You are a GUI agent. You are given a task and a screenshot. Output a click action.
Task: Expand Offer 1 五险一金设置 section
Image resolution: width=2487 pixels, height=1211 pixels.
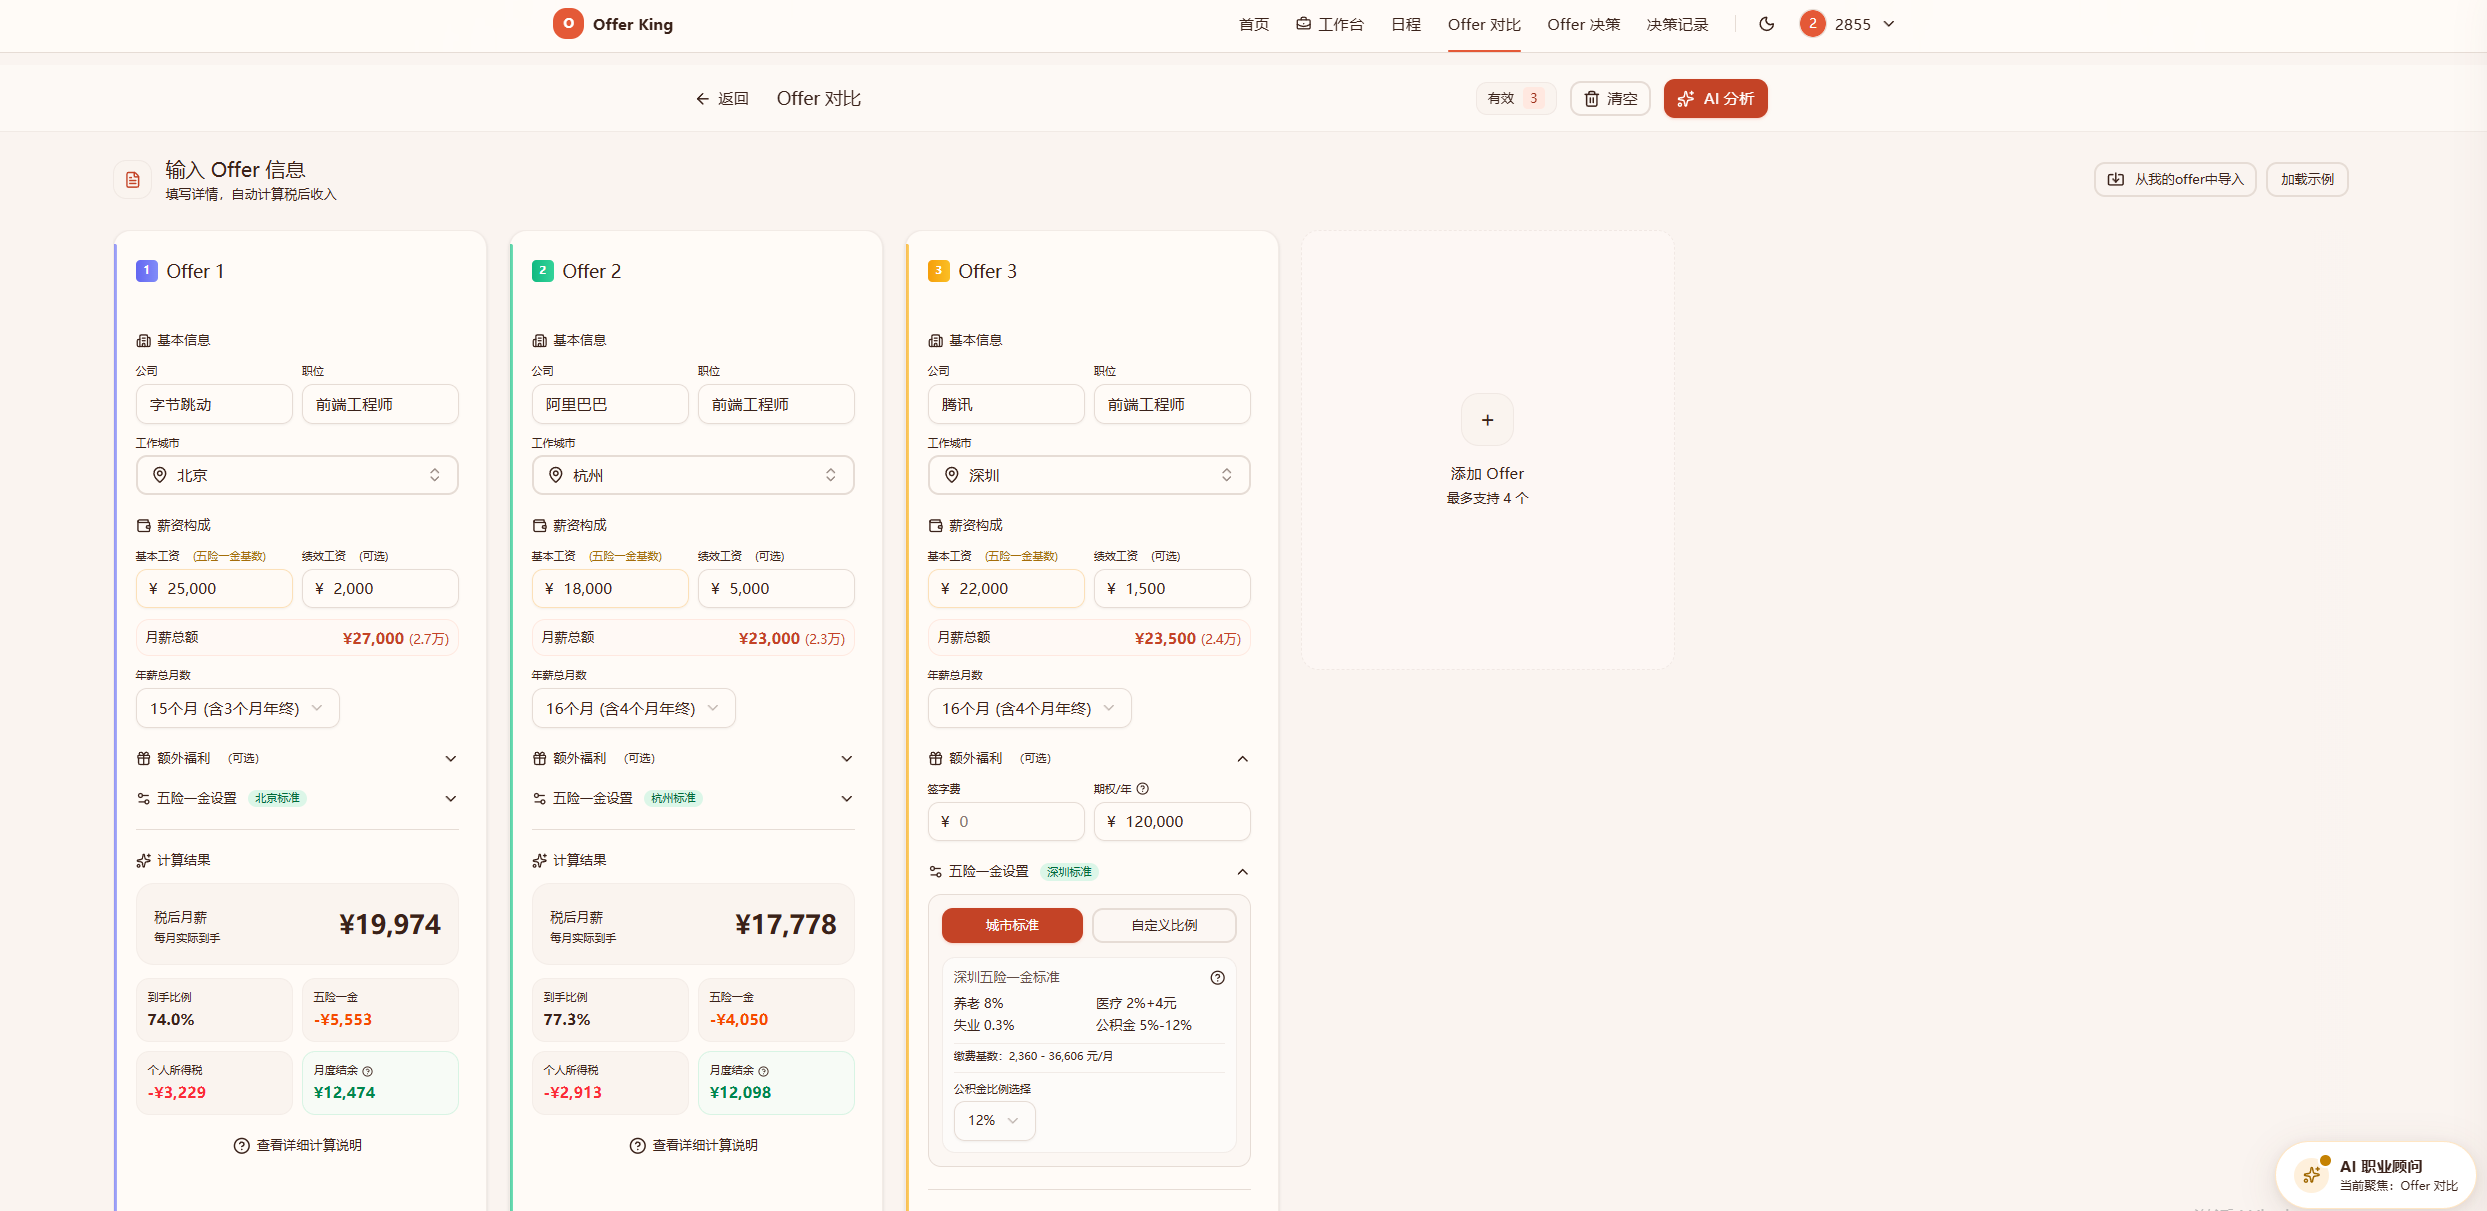(x=451, y=799)
